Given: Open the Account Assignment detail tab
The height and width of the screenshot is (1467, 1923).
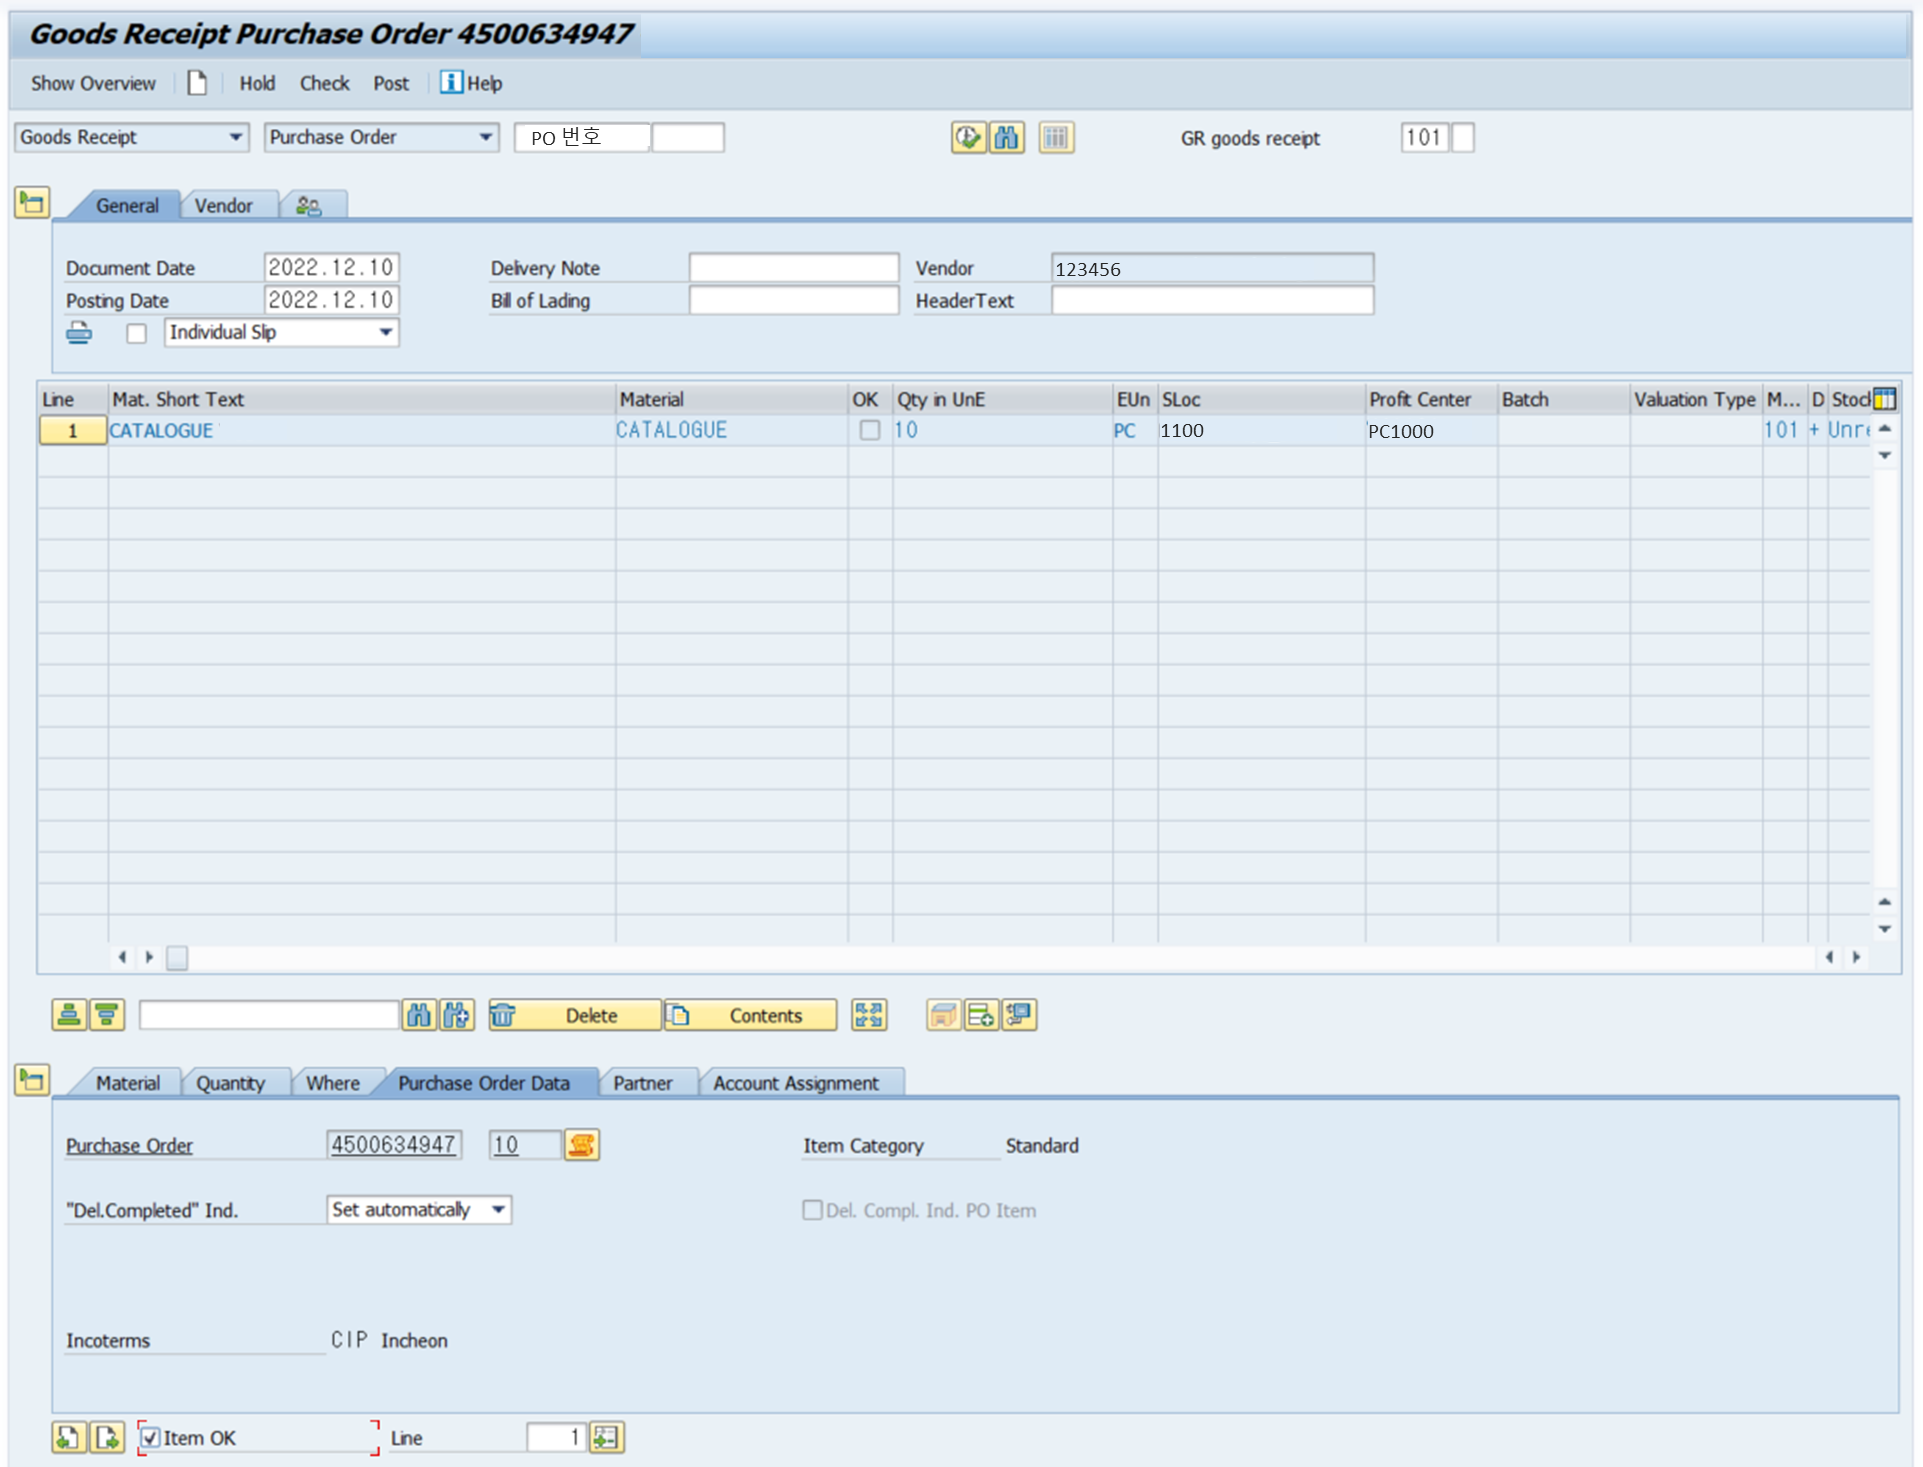Looking at the screenshot, I should click(x=795, y=1083).
